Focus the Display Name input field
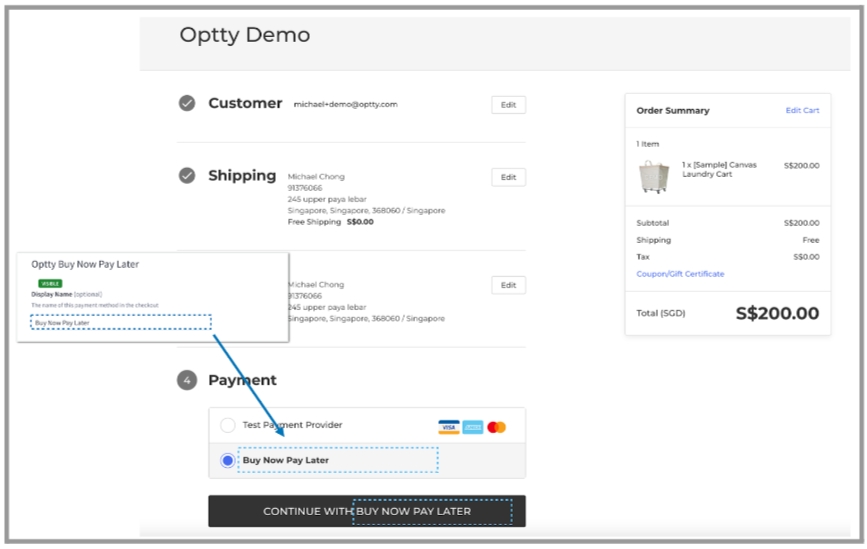Screen dimensions: 867x549 [x=121, y=322]
